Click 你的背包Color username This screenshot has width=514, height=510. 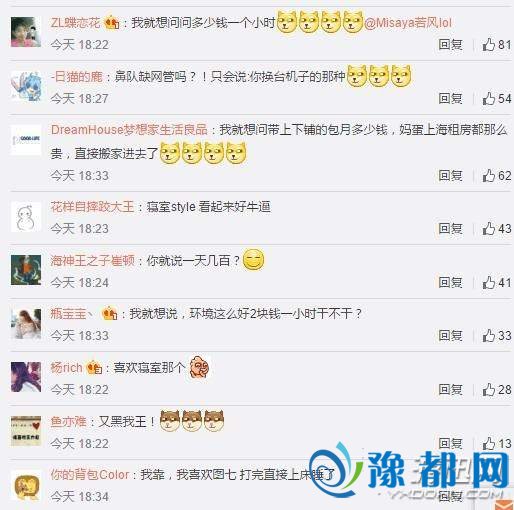coord(90,474)
